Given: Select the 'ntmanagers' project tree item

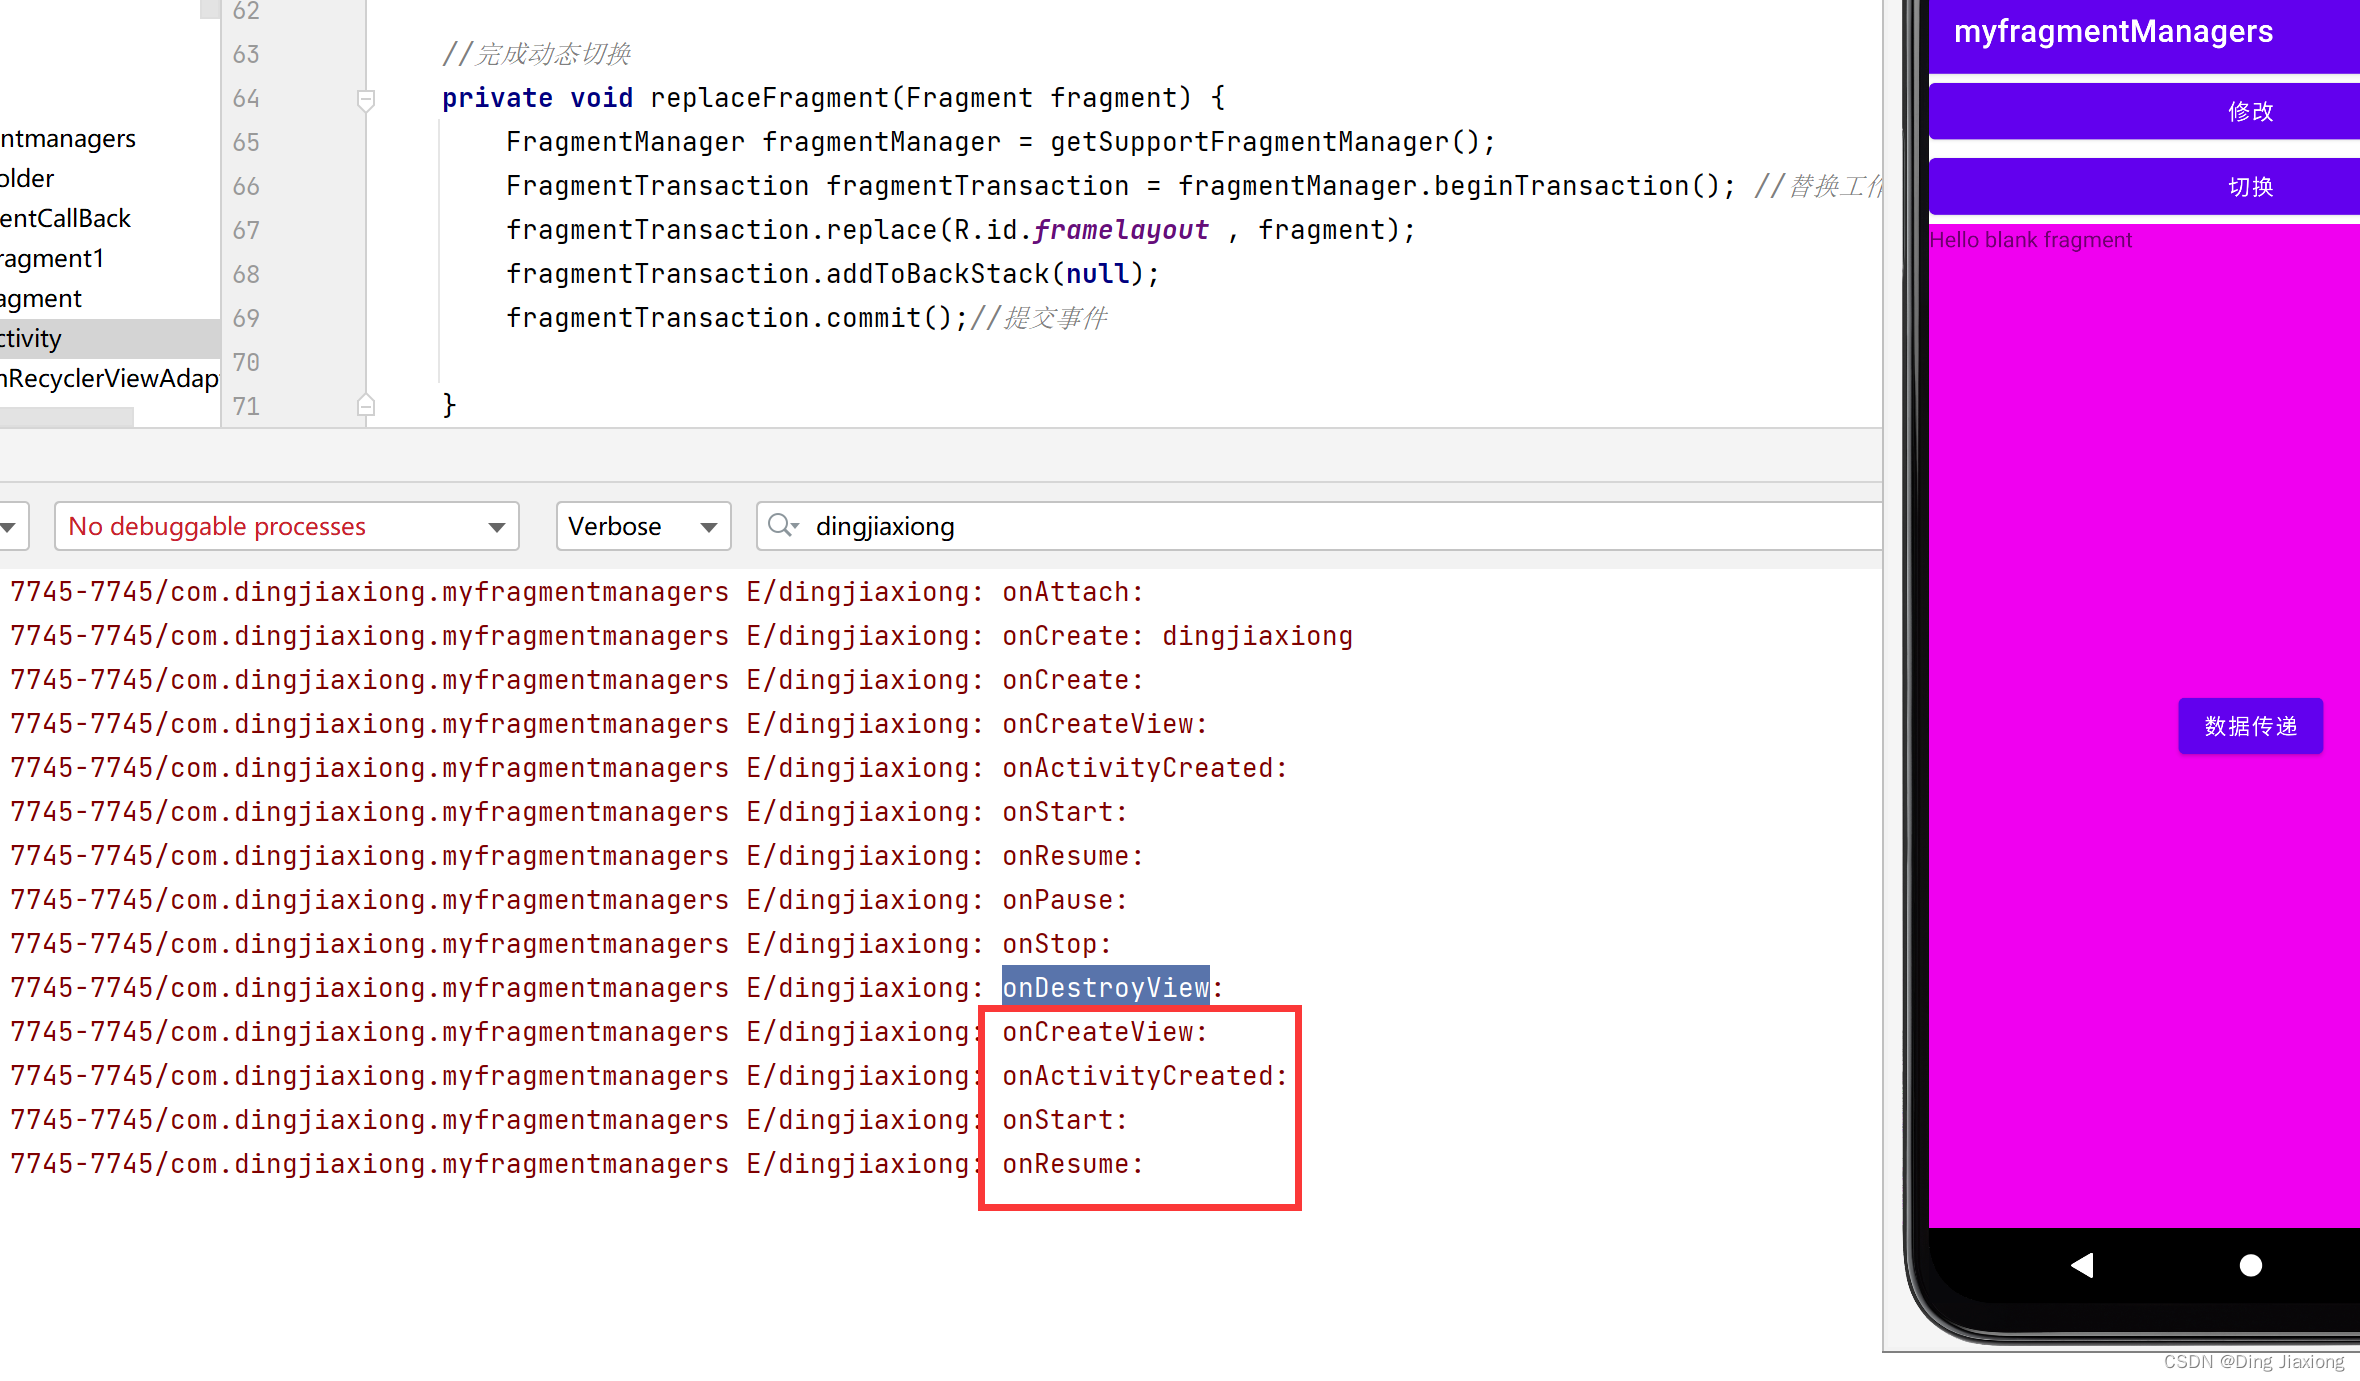Looking at the screenshot, I should (x=68, y=139).
